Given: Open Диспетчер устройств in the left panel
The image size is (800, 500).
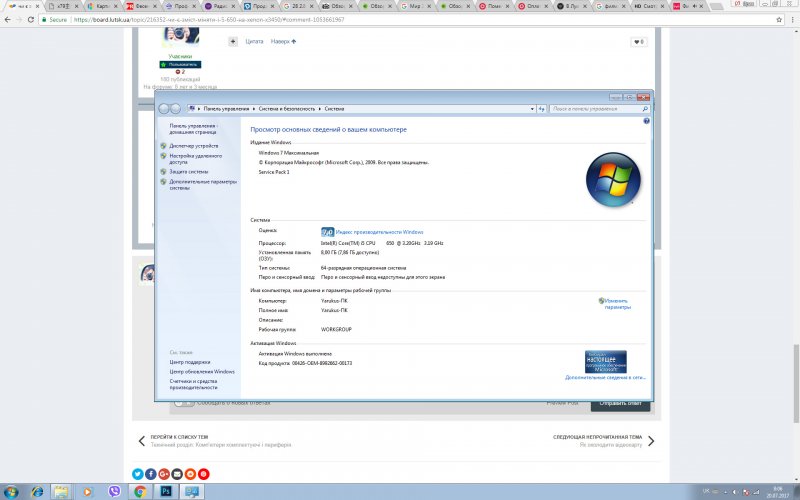Looking at the screenshot, I should (x=193, y=146).
